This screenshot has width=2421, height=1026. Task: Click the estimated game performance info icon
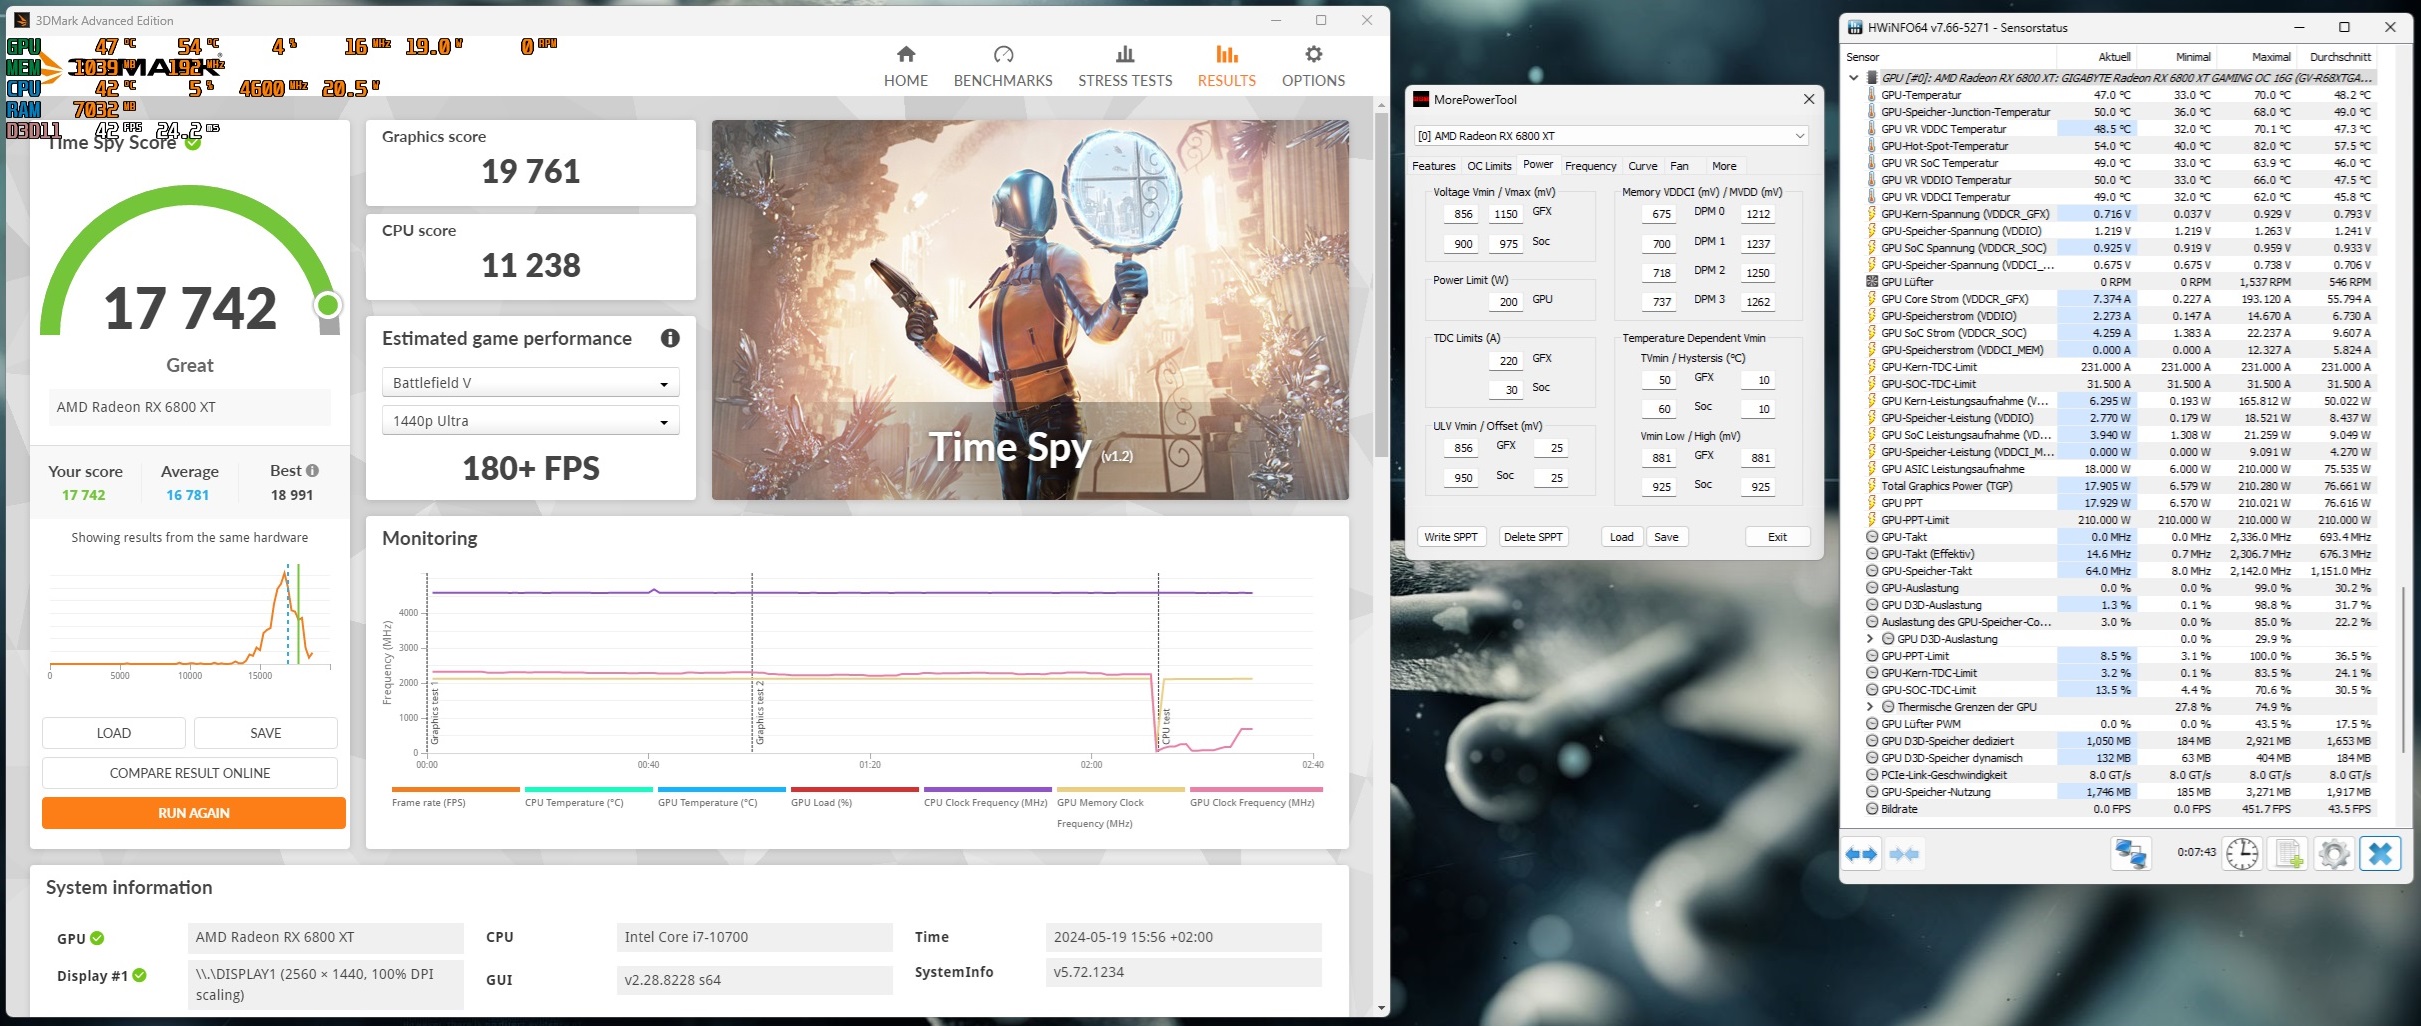668,338
